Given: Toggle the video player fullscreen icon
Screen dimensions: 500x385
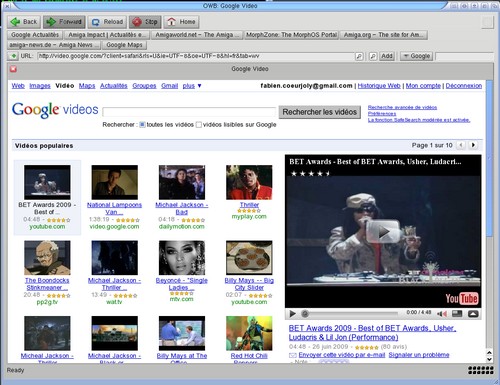Looking at the screenshot, I should pyautogui.click(x=457, y=314).
